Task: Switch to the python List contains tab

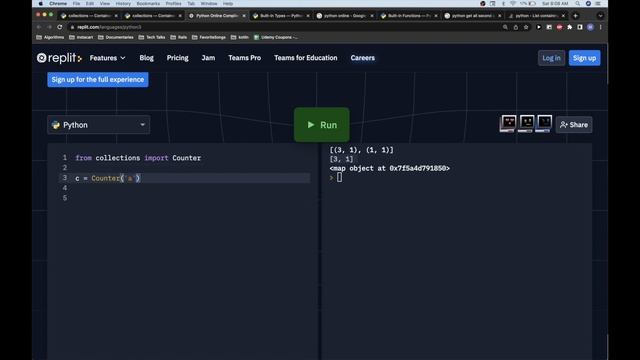Action: pyautogui.click(x=536, y=16)
